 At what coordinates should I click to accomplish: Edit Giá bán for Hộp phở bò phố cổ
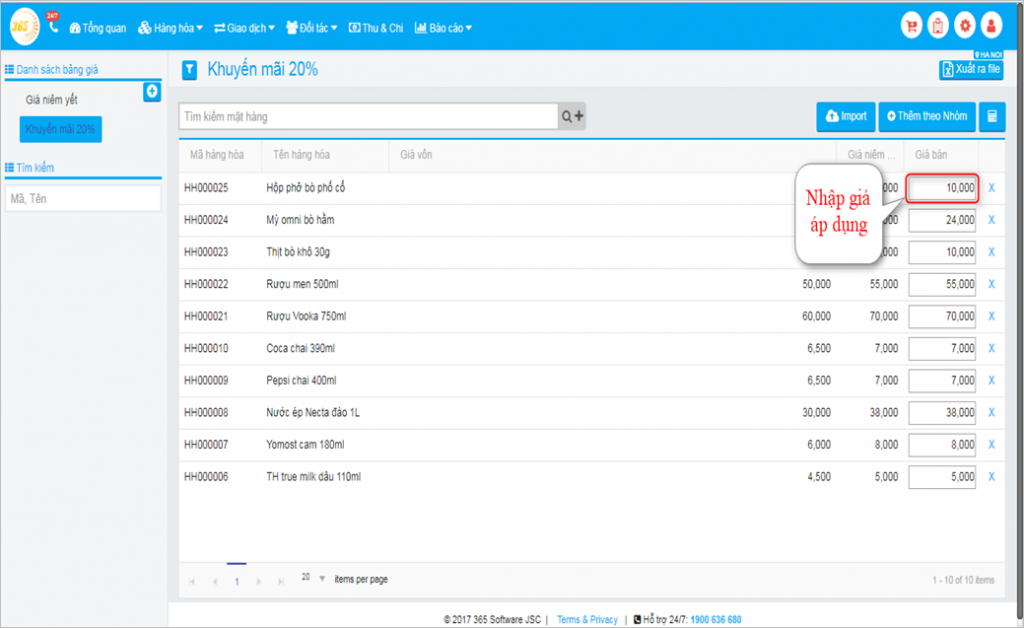pyautogui.click(x=942, y=188)
